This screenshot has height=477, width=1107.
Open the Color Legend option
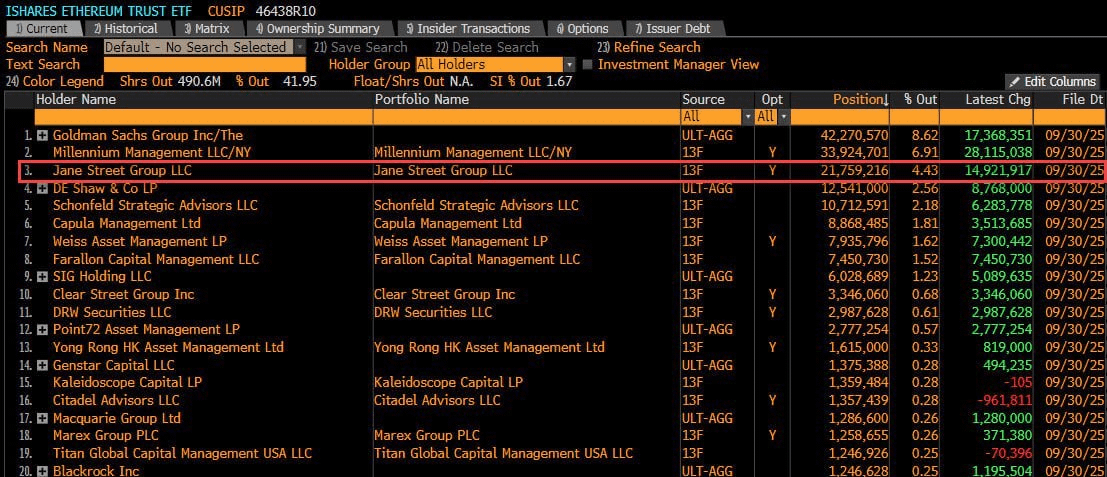pos(54,82)
